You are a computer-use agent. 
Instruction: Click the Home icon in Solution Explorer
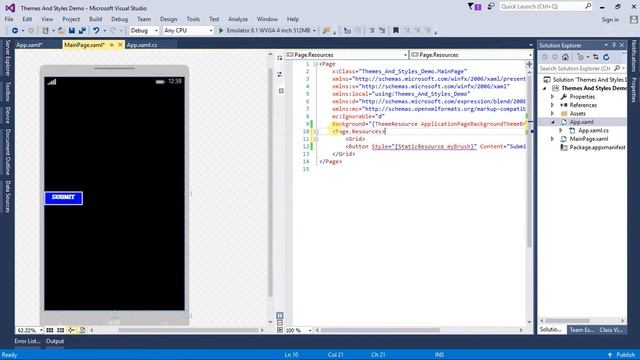(565, 57)
